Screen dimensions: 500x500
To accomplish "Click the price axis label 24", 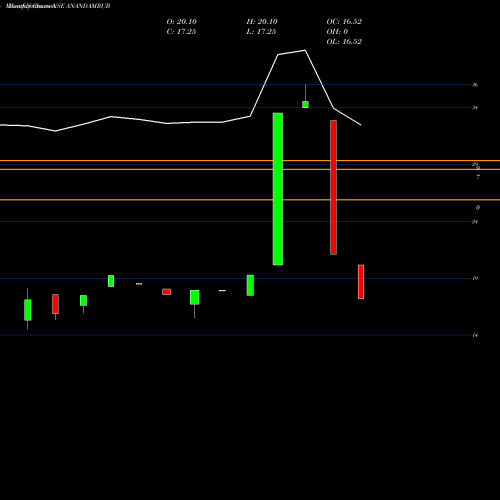I will pyautogui.click(x=475, y=221).
